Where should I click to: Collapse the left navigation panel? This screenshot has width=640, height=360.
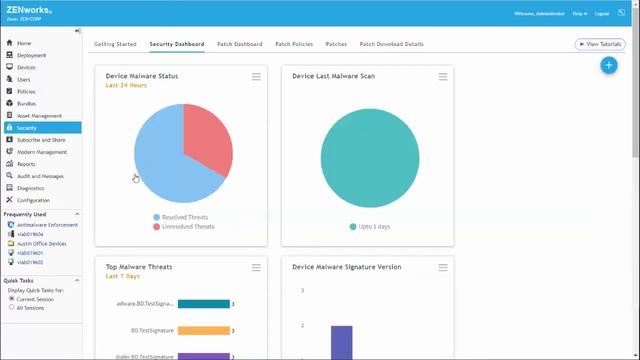(78, 31)
